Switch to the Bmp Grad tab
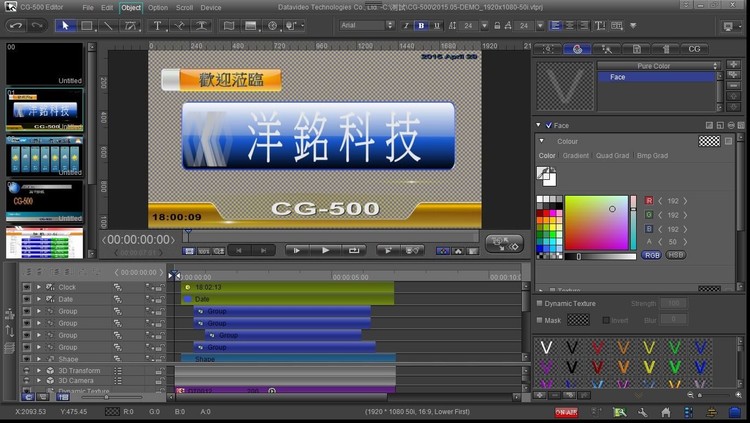Image resolution: width=750 pixels, height=423 pixels. pos(652,156)
